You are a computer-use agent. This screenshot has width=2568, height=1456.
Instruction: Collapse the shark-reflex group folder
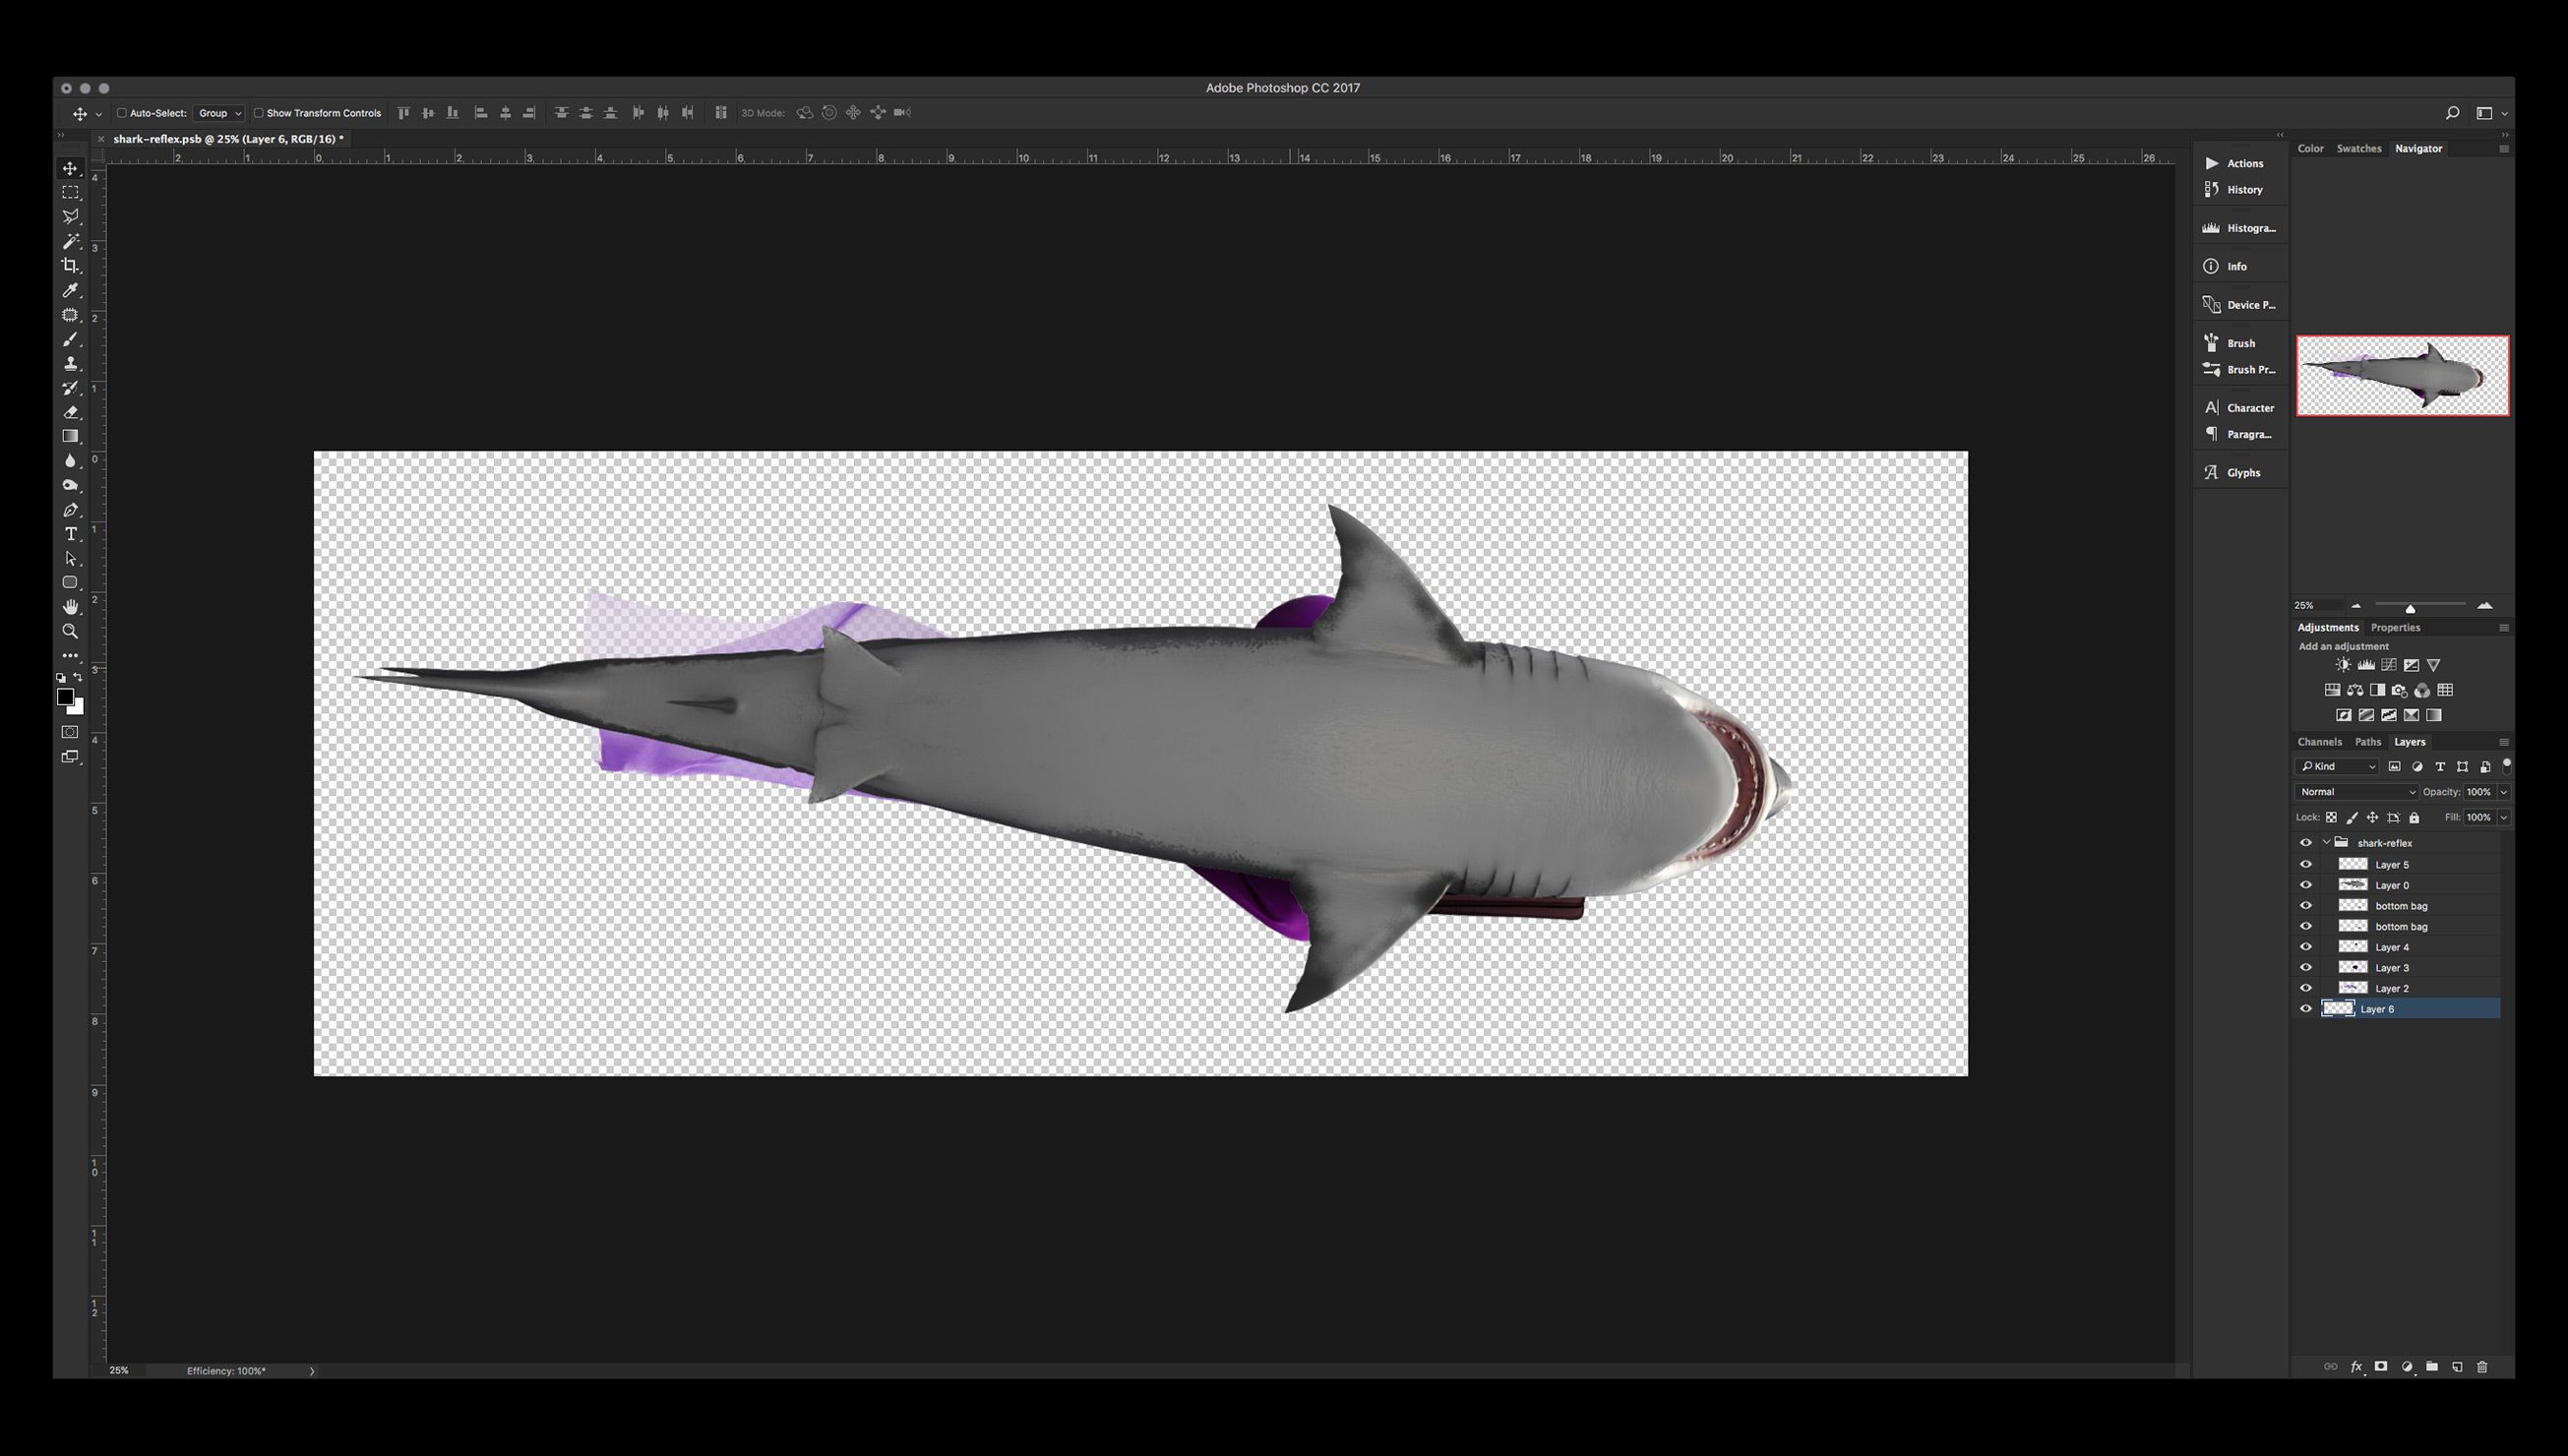coord(2327,842)
